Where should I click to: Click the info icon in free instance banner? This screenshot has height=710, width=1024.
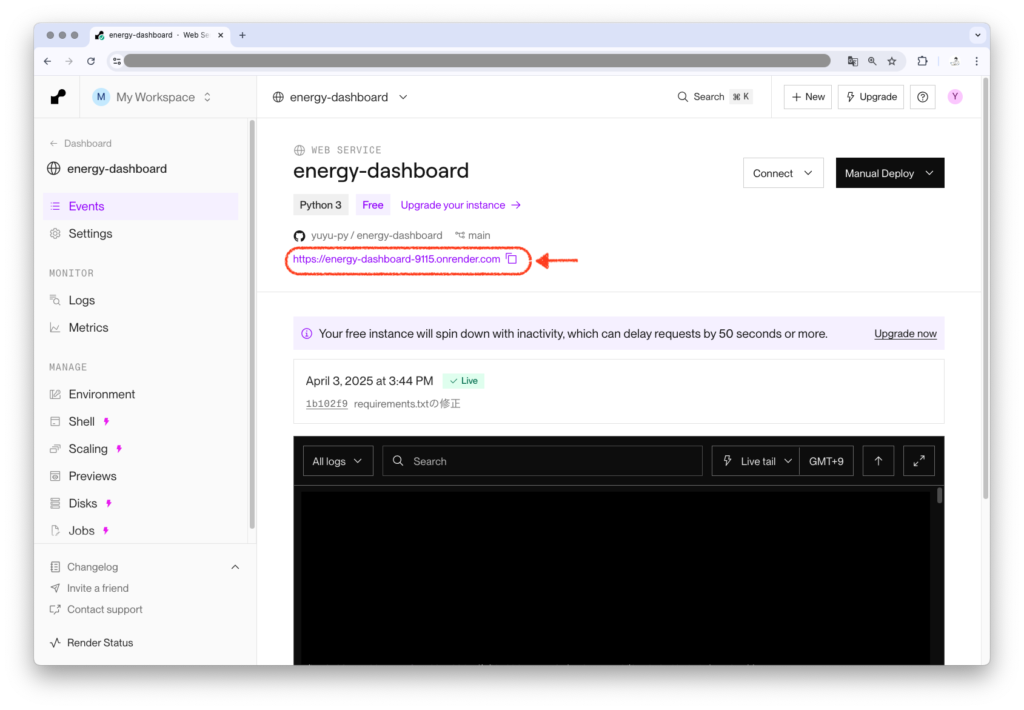pos(306,334)
